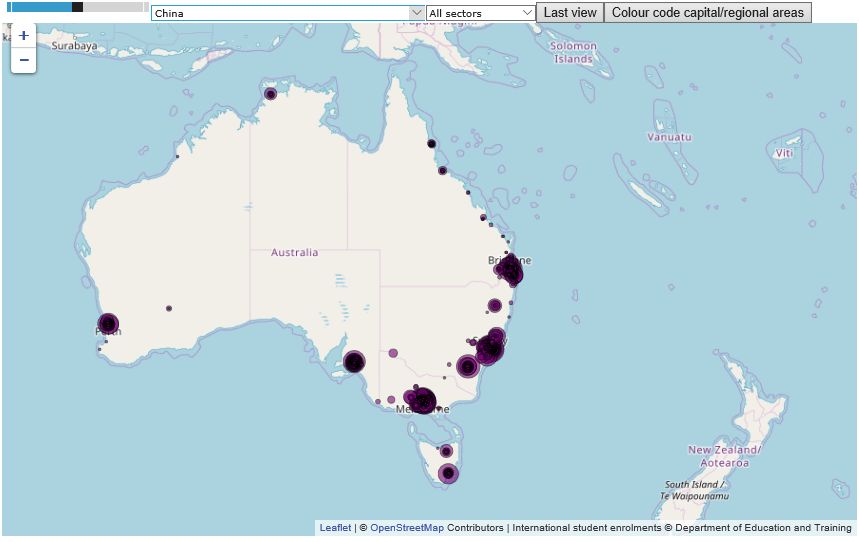Zoom out the map with minus button

coord(24,60)
